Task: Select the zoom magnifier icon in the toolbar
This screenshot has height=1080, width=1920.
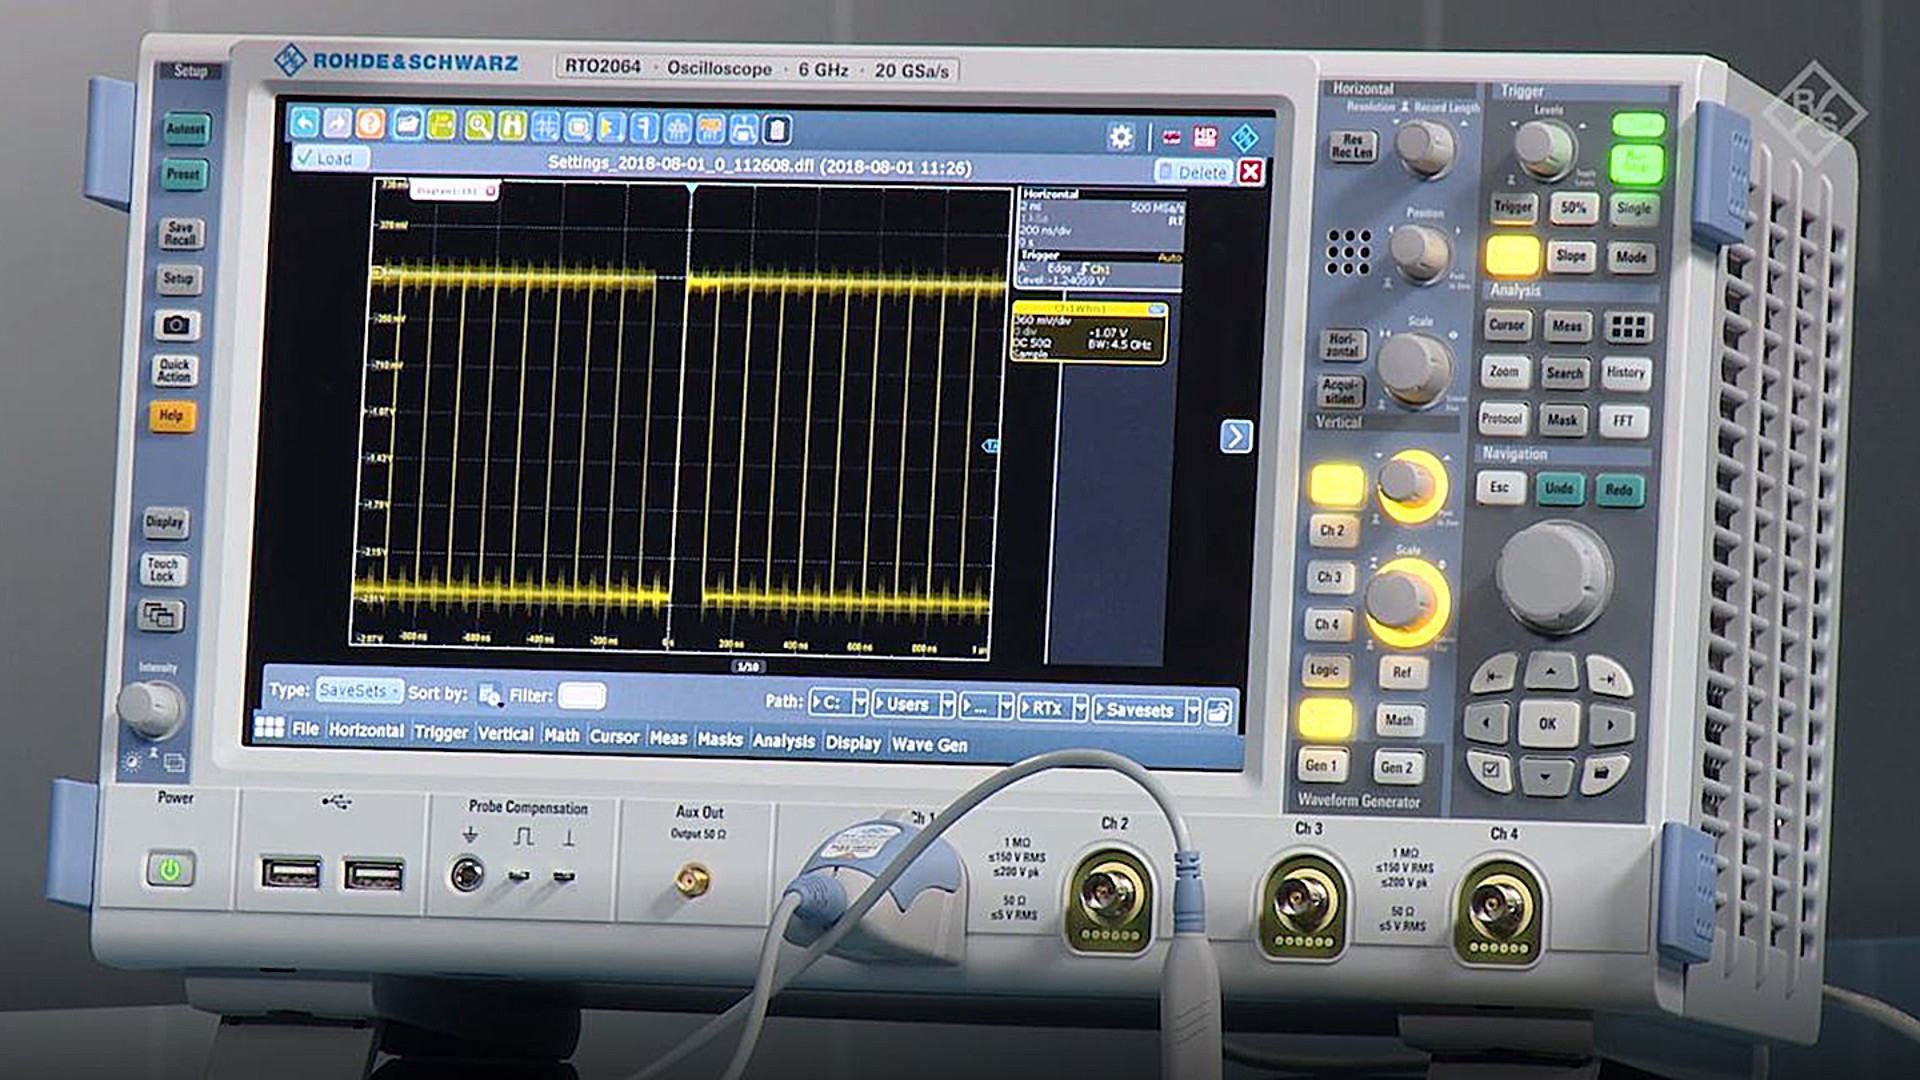Action: click(x=479, y=128)
